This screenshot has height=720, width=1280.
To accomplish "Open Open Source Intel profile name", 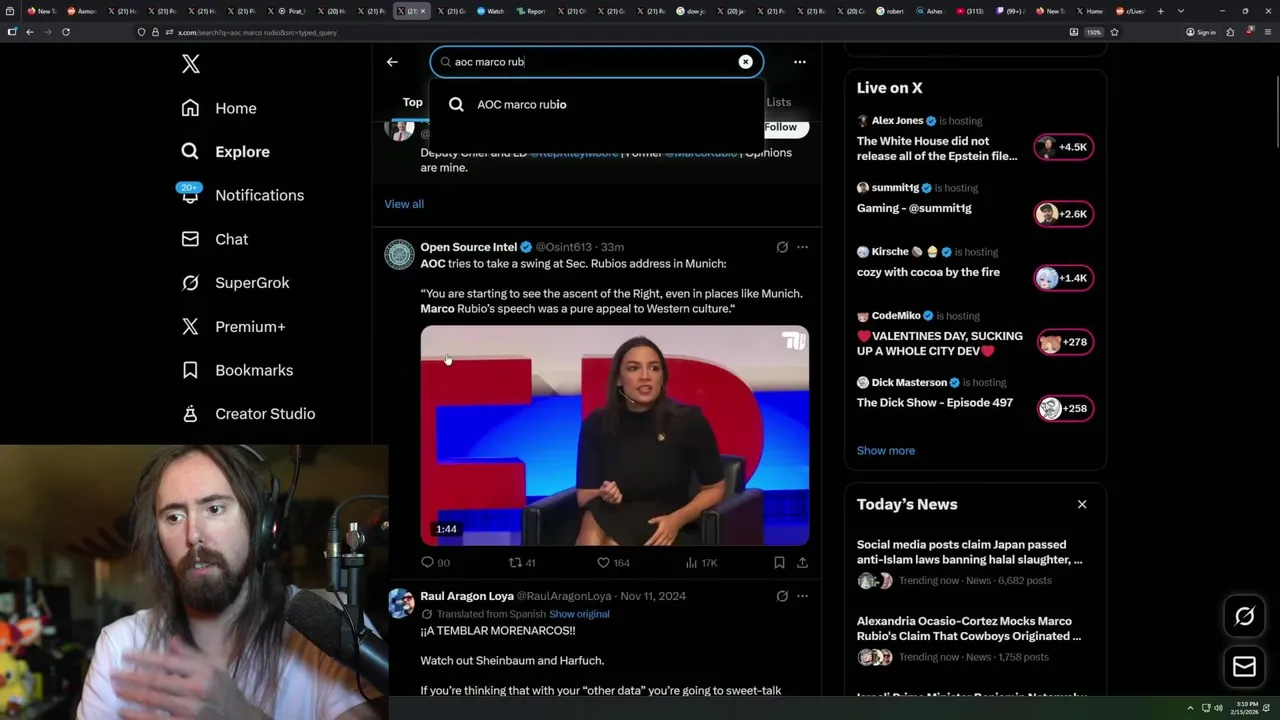I will [469, 247].
